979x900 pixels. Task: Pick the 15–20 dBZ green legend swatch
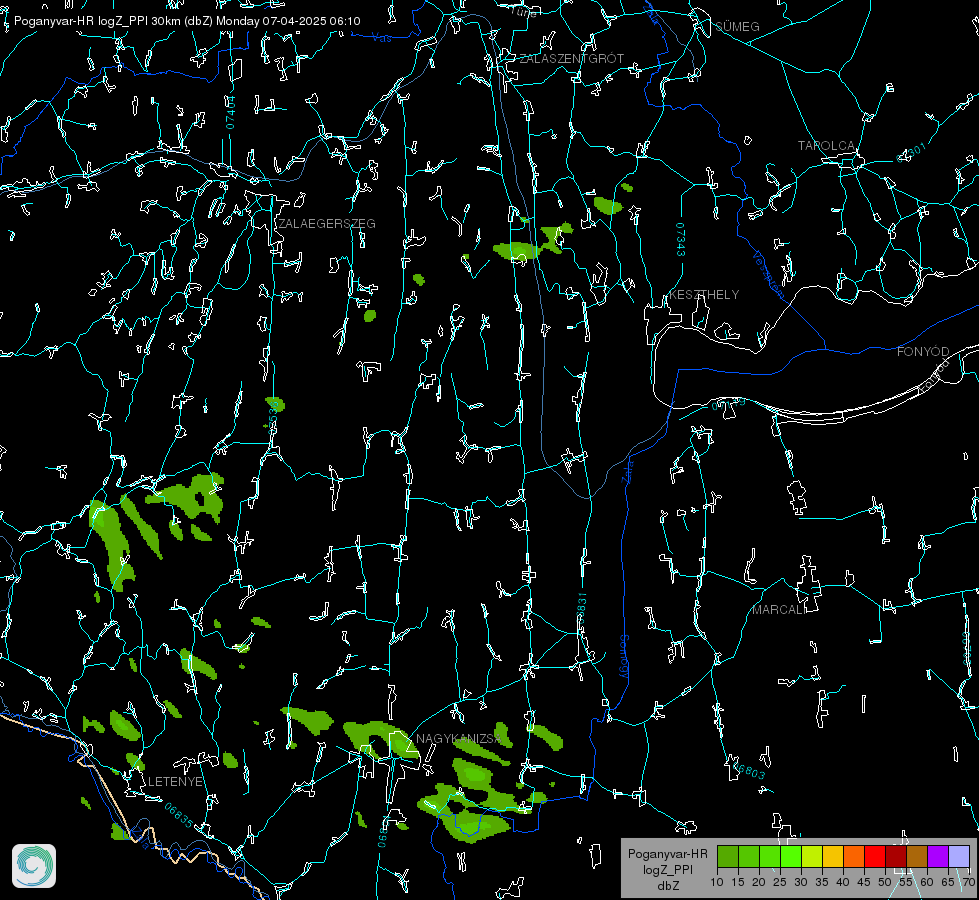[749, 856]
